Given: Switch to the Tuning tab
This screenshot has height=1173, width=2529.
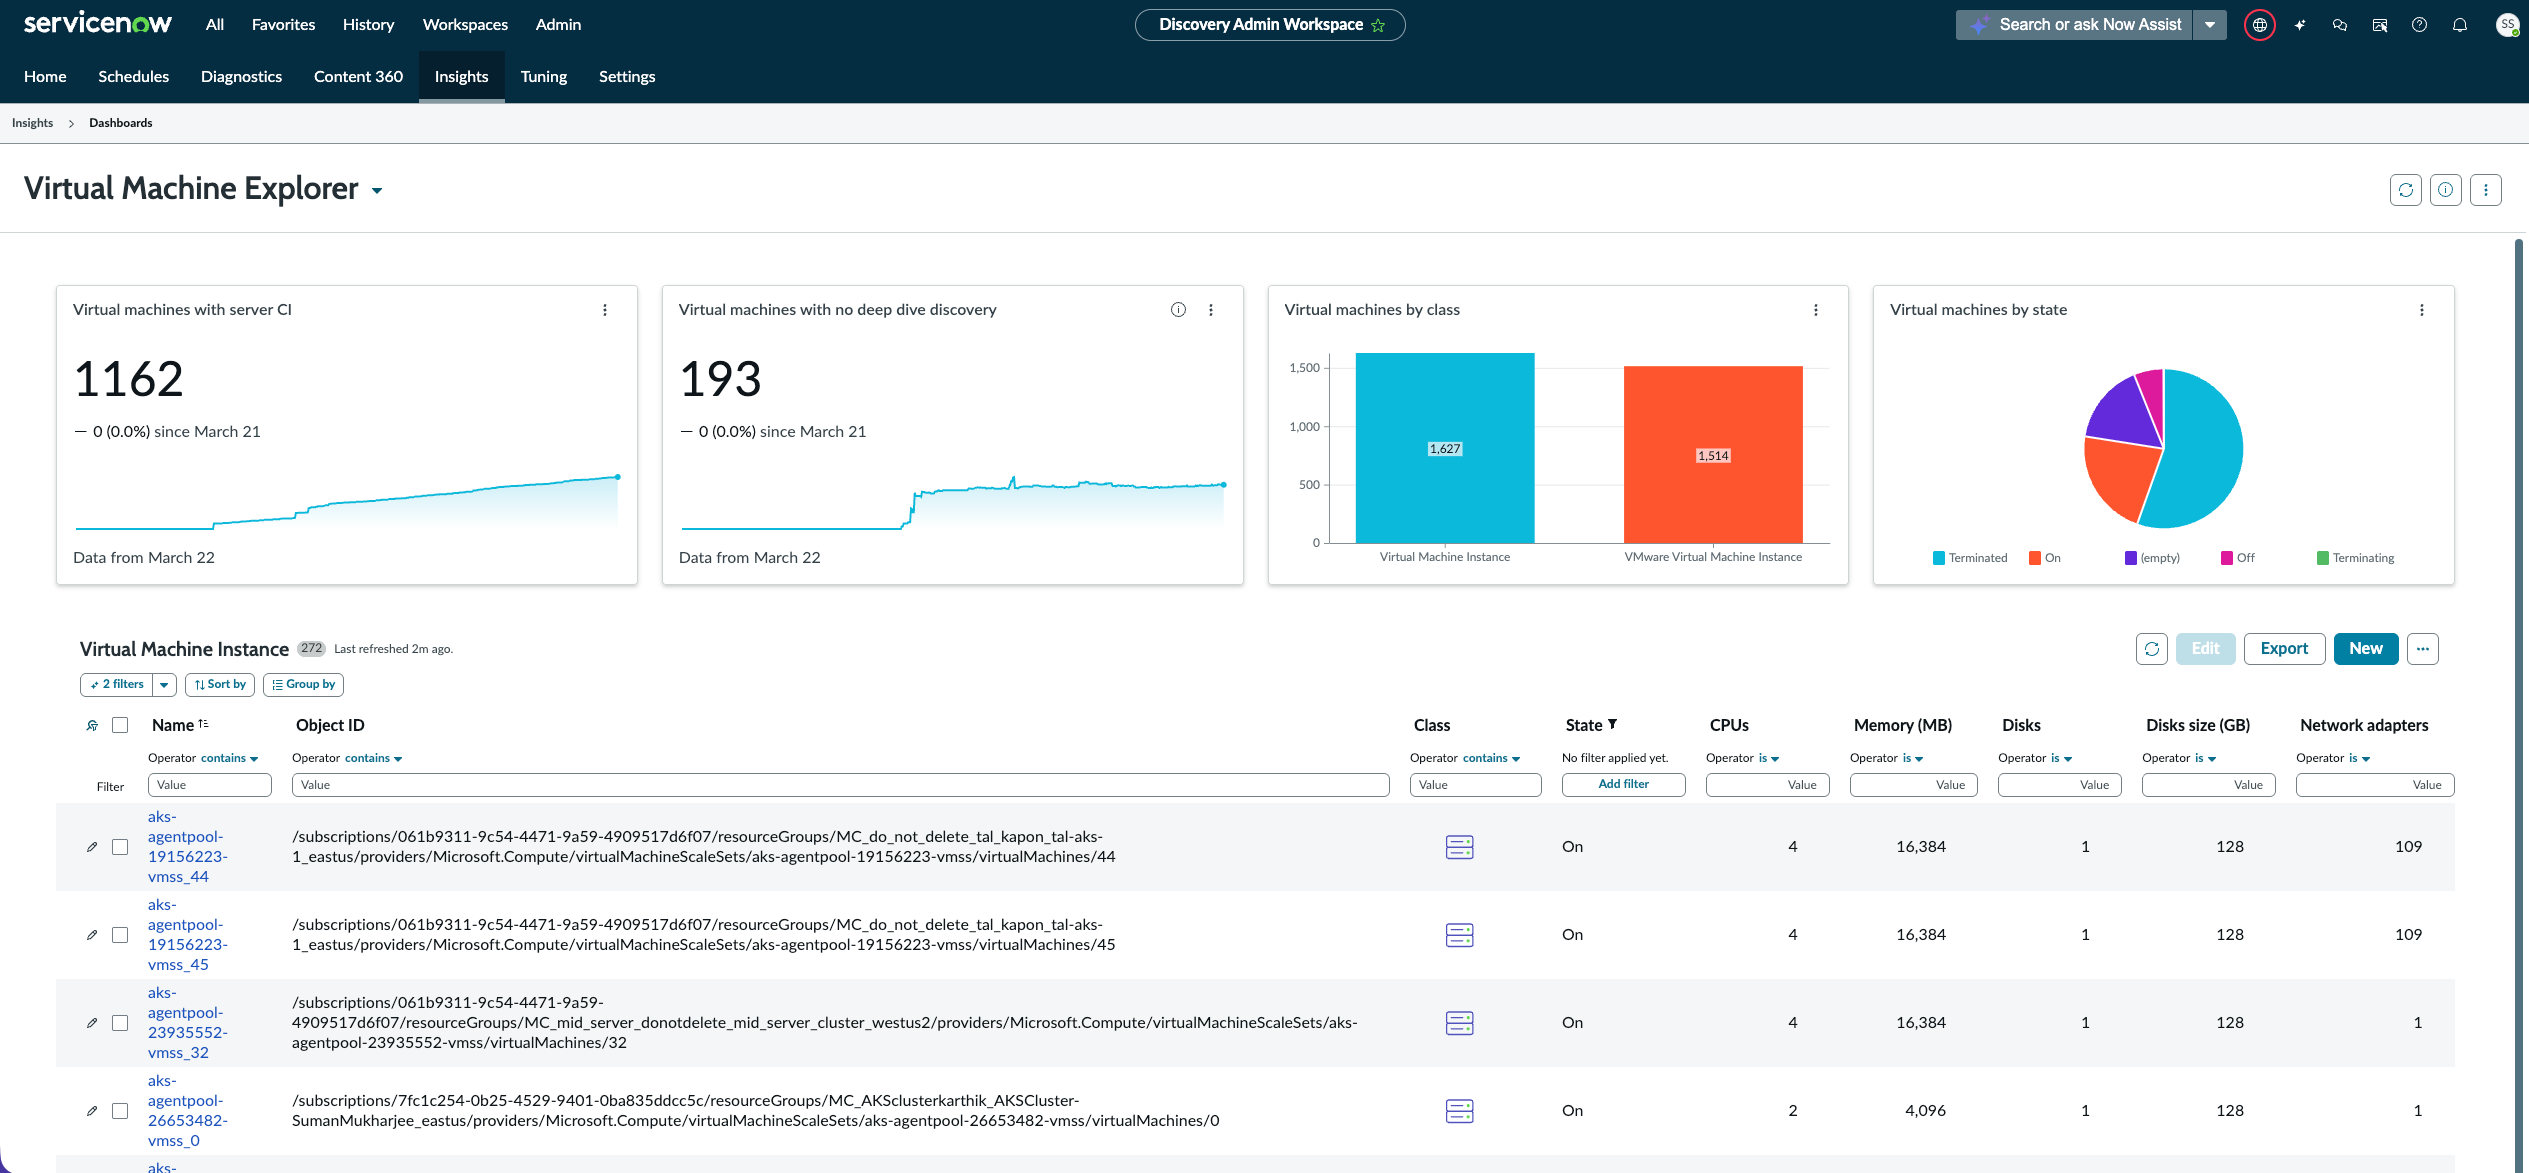Looking at the screenshot, I should point(544,77).
